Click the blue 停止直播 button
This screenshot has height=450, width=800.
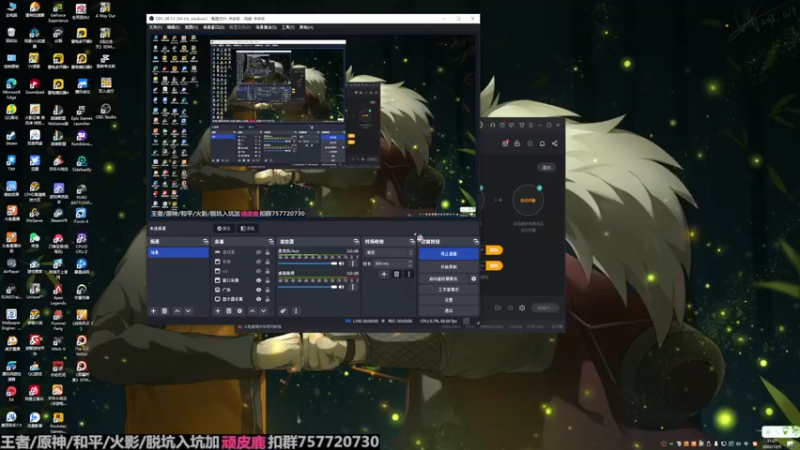pos(448,254)
